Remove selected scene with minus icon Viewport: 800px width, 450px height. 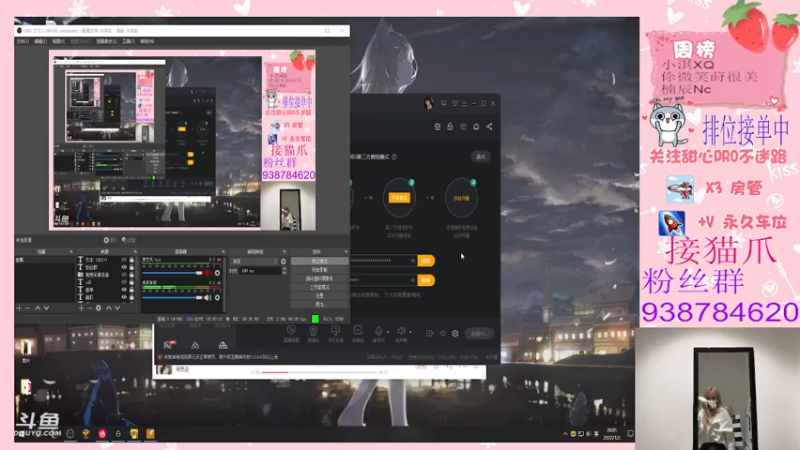[28, 308]
